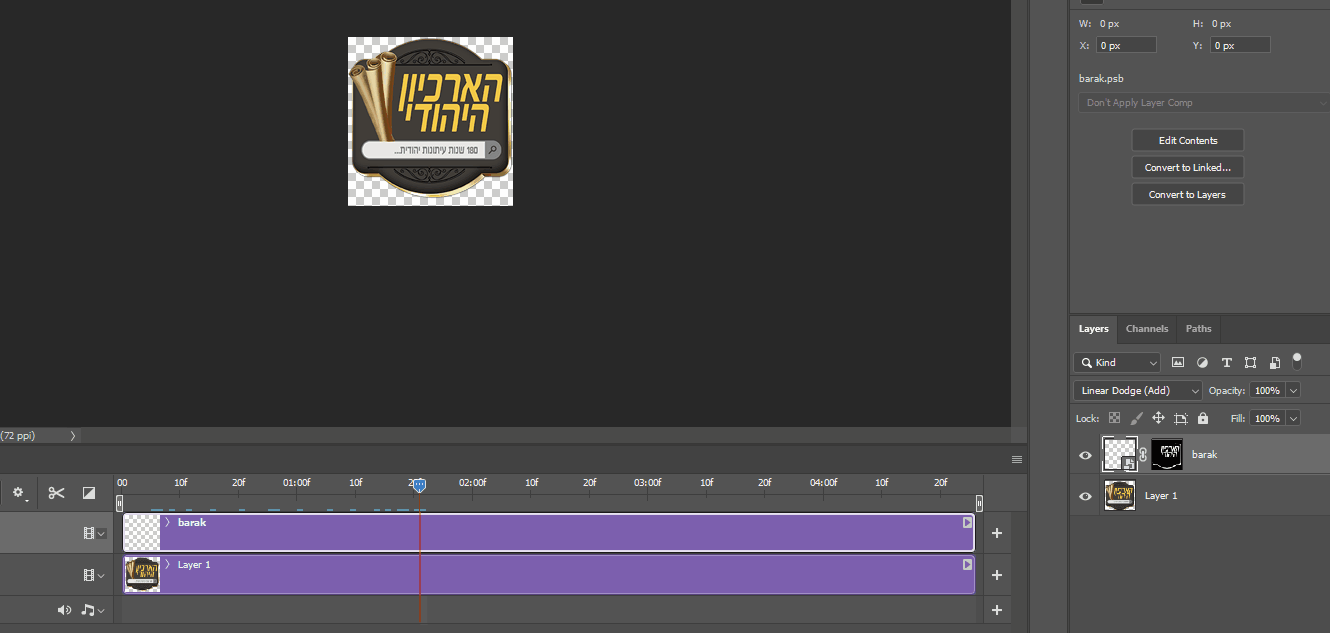Open the Fill slider arrow
Viewport: 1330px width, 633px height.
[x=1294, y=419]
